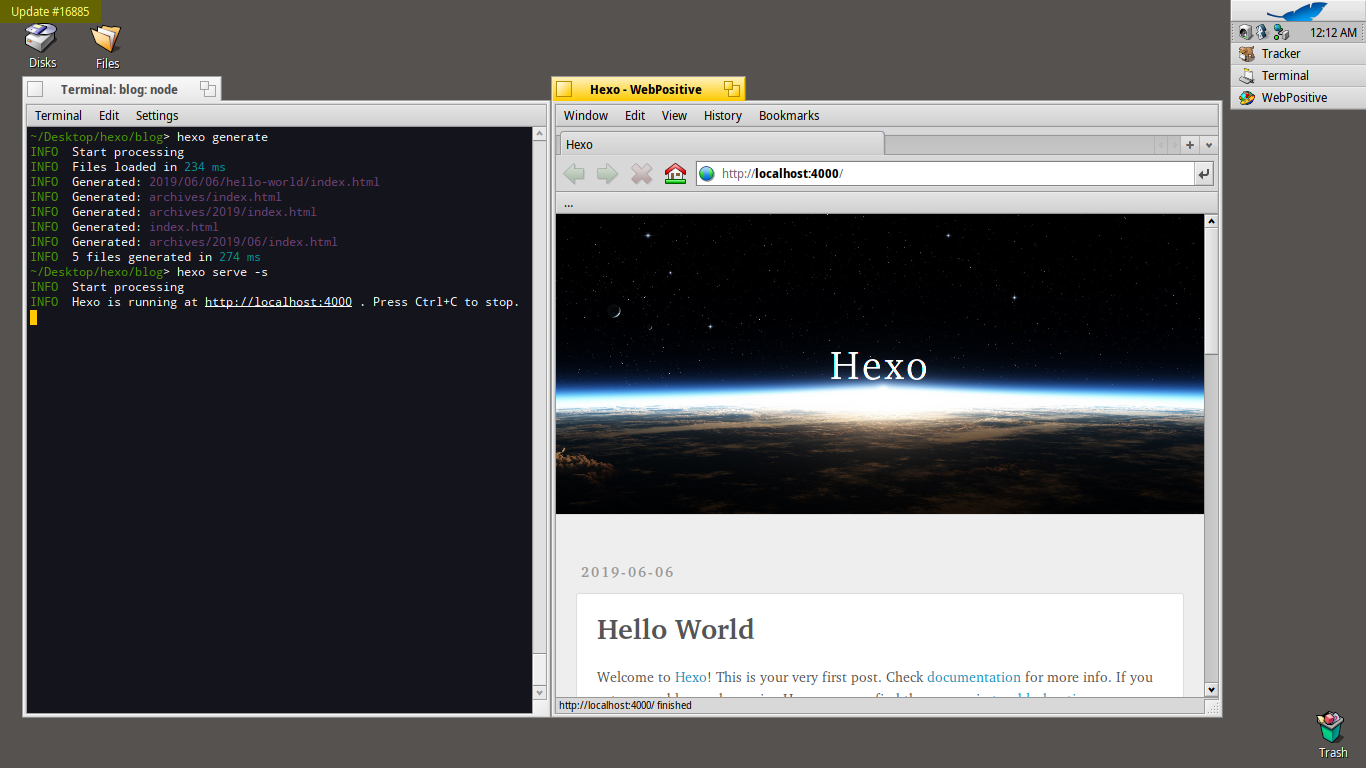Click the WebPositive window close box
Viewport: 1366px width, 768px height.
coord(564,89)
